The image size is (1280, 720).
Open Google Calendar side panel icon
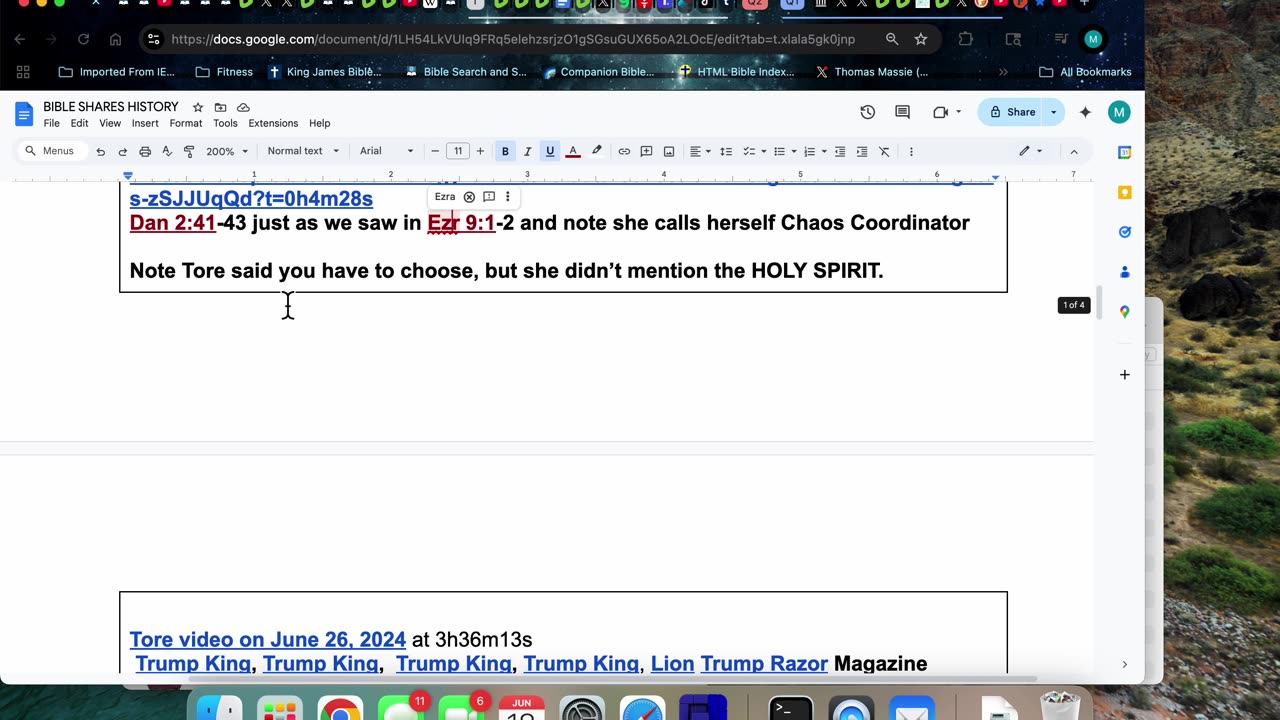[x=1125, y=152]
